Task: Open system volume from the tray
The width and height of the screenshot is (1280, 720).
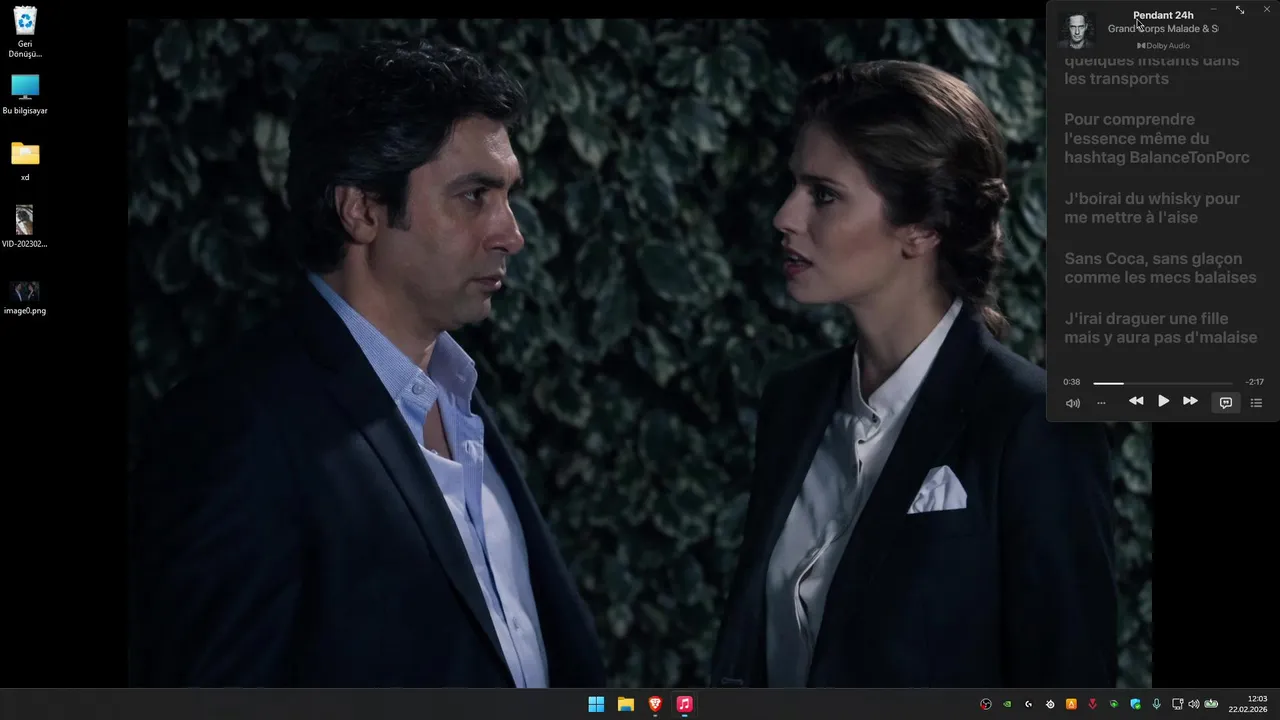Action: tap(1193, 704)
